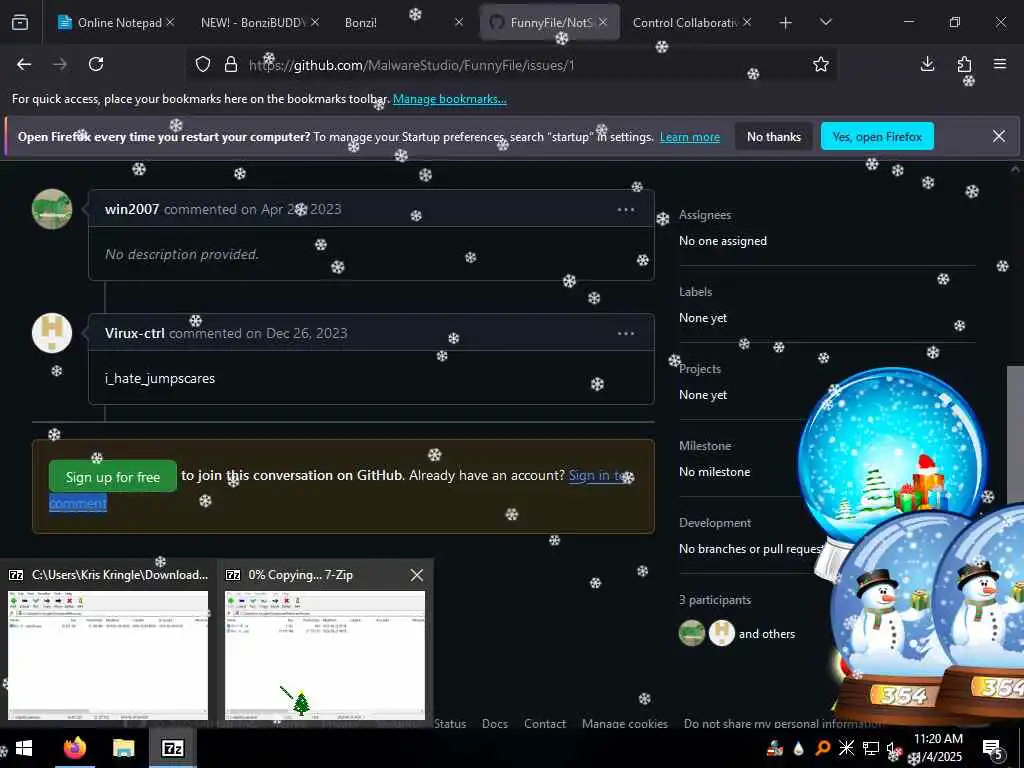Viewport: 1024px width, 768px height.
Task: Open the notification center icon
Action: click(993, 749)
